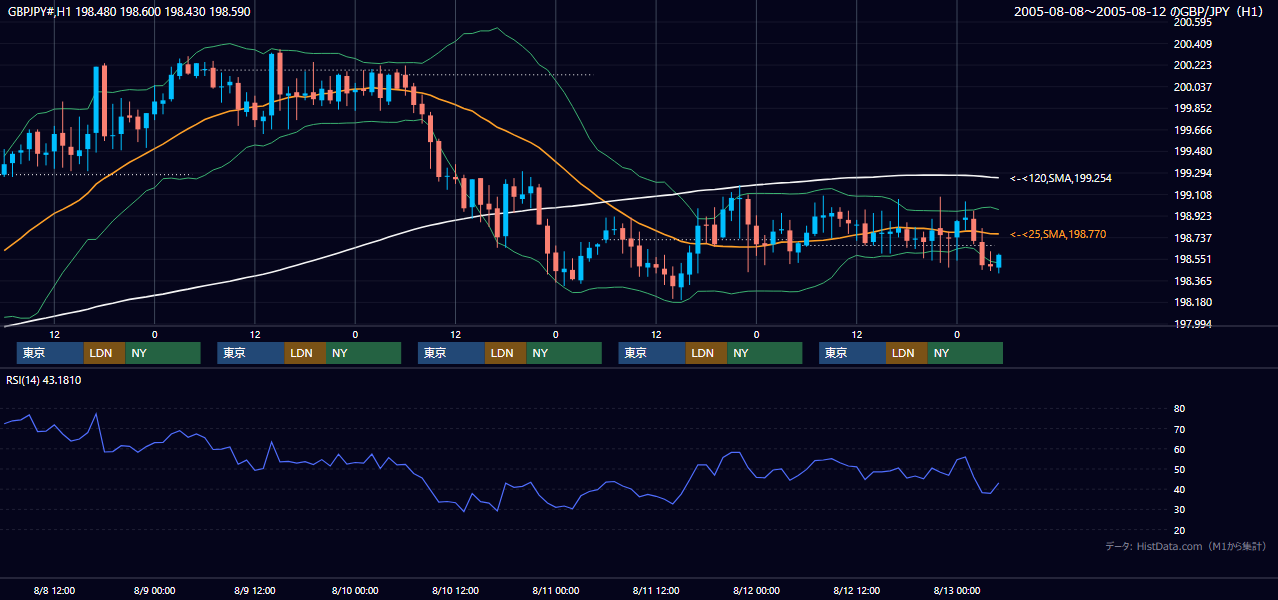Click RSI axis level 20

(1179, 530)
